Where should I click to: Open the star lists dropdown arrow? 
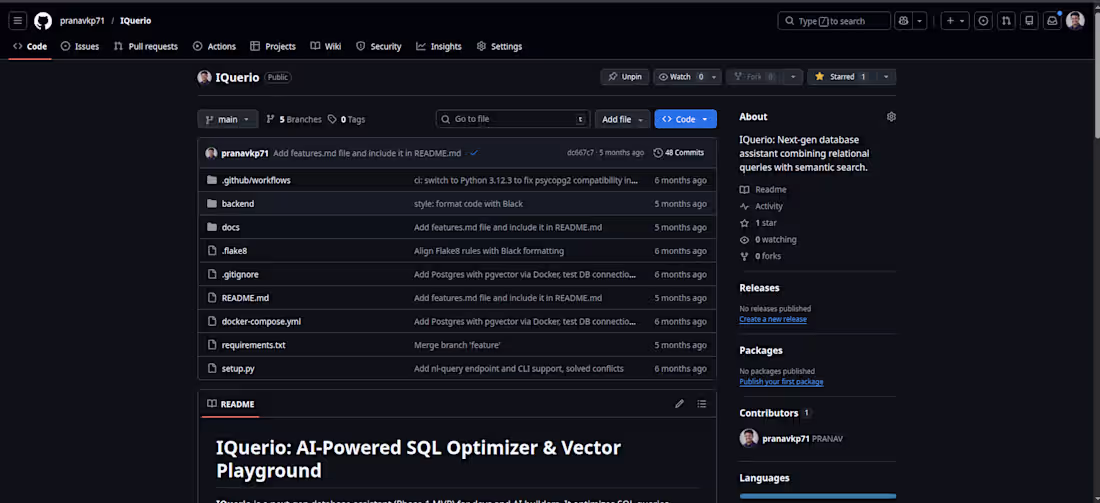pyautogui.click(x=886, y=77)
